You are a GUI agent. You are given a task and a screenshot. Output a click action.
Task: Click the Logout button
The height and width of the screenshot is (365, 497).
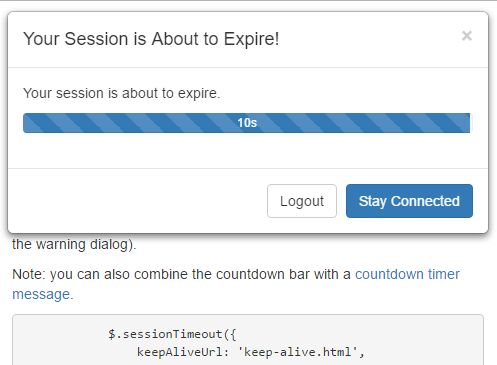[x=302, y=201]
